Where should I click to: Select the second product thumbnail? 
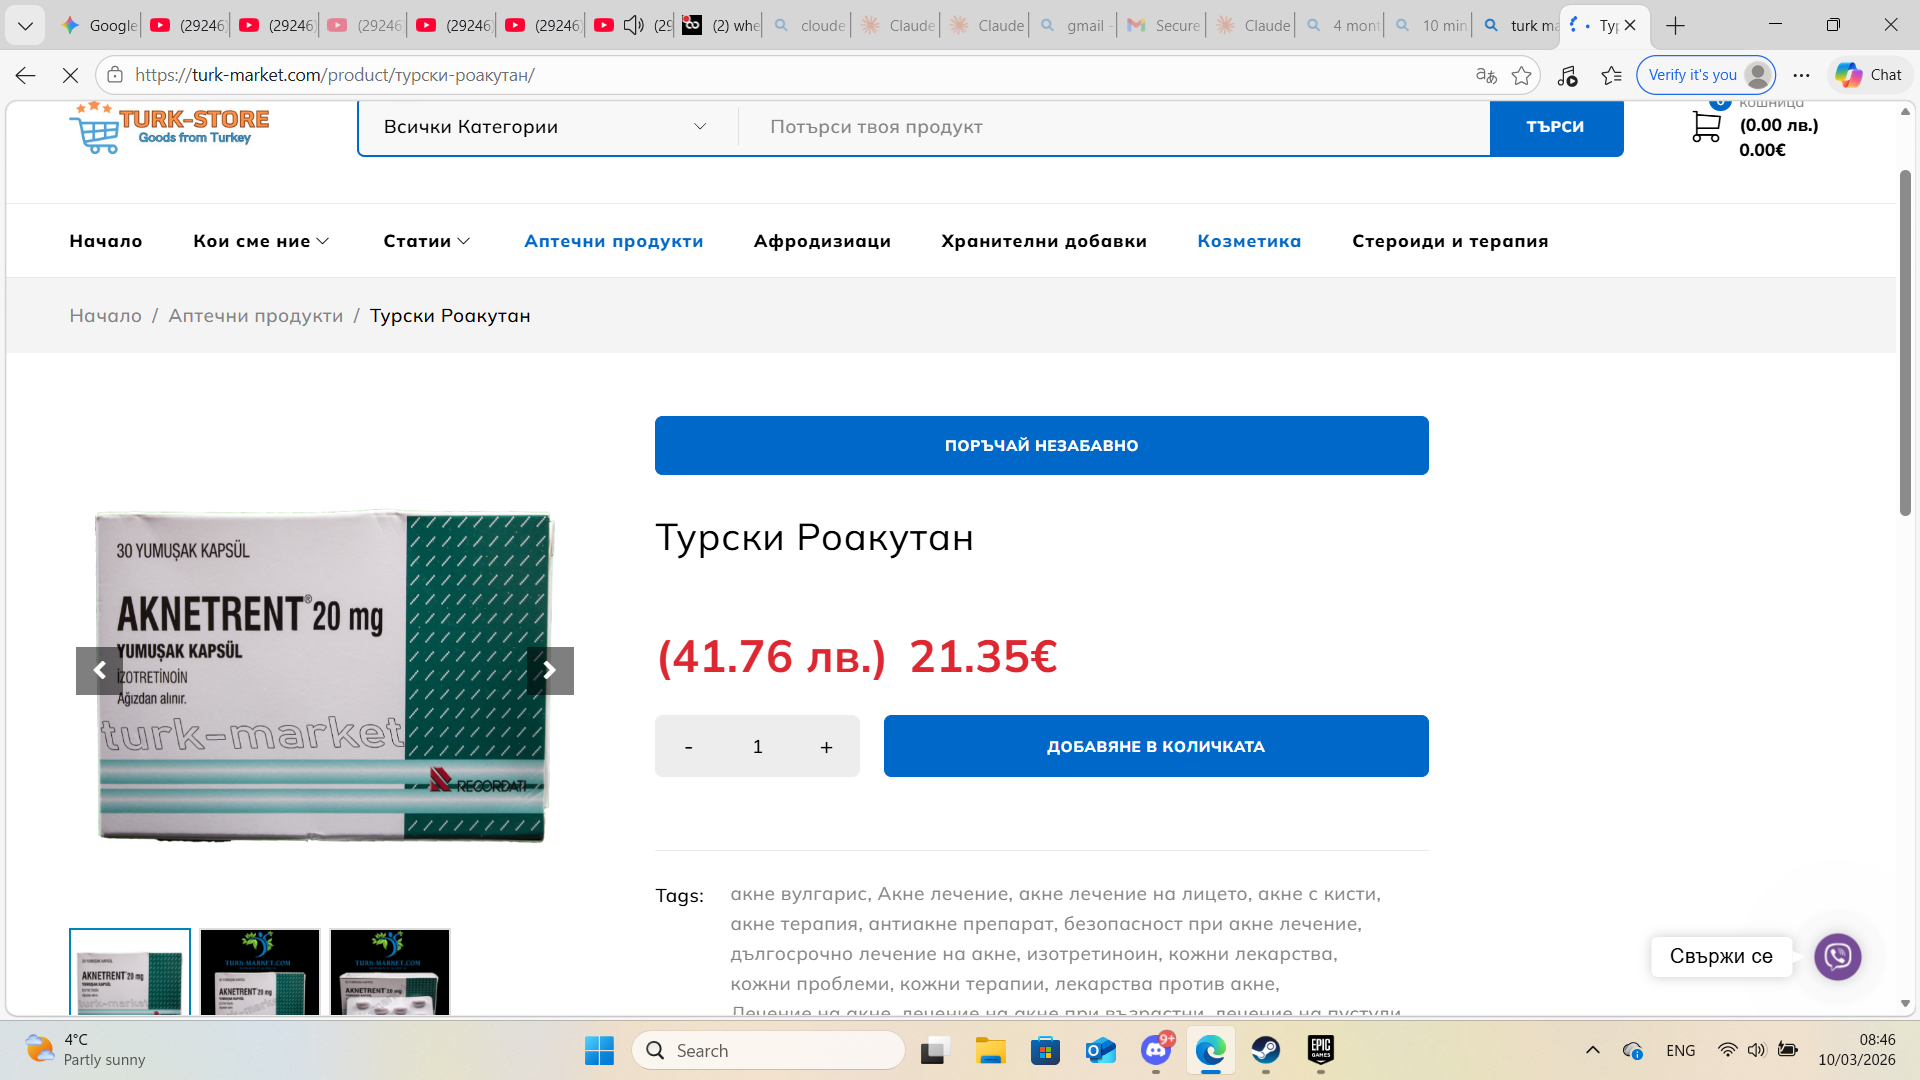(x=260, y=972)
